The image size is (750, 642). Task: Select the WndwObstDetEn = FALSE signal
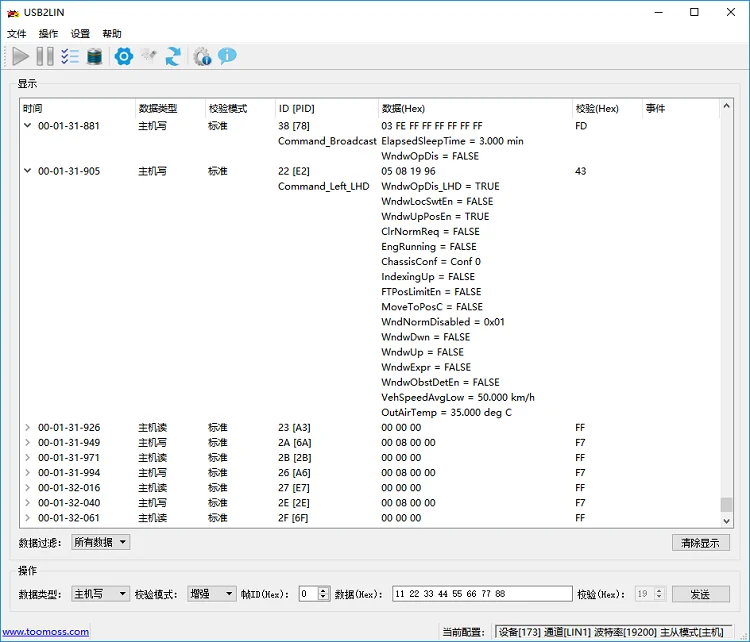click(440, 382)
